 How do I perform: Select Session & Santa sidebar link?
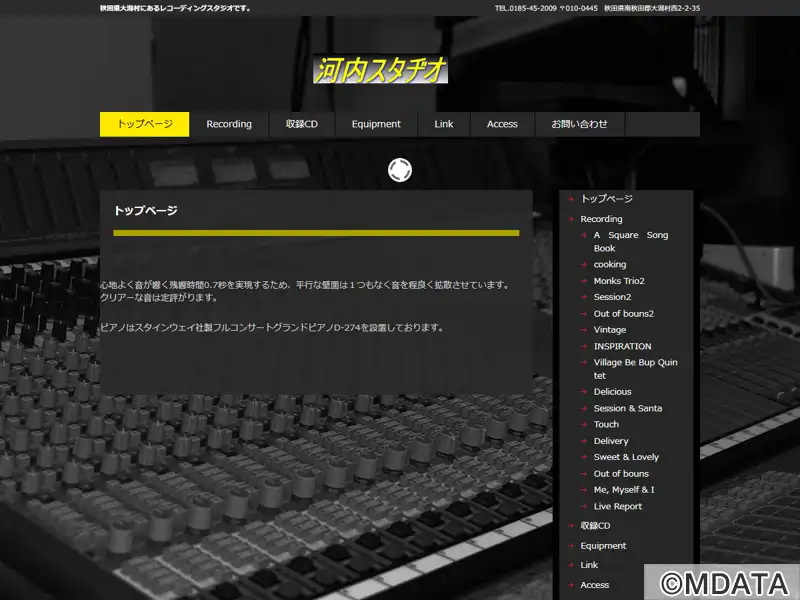pos(627,408)
